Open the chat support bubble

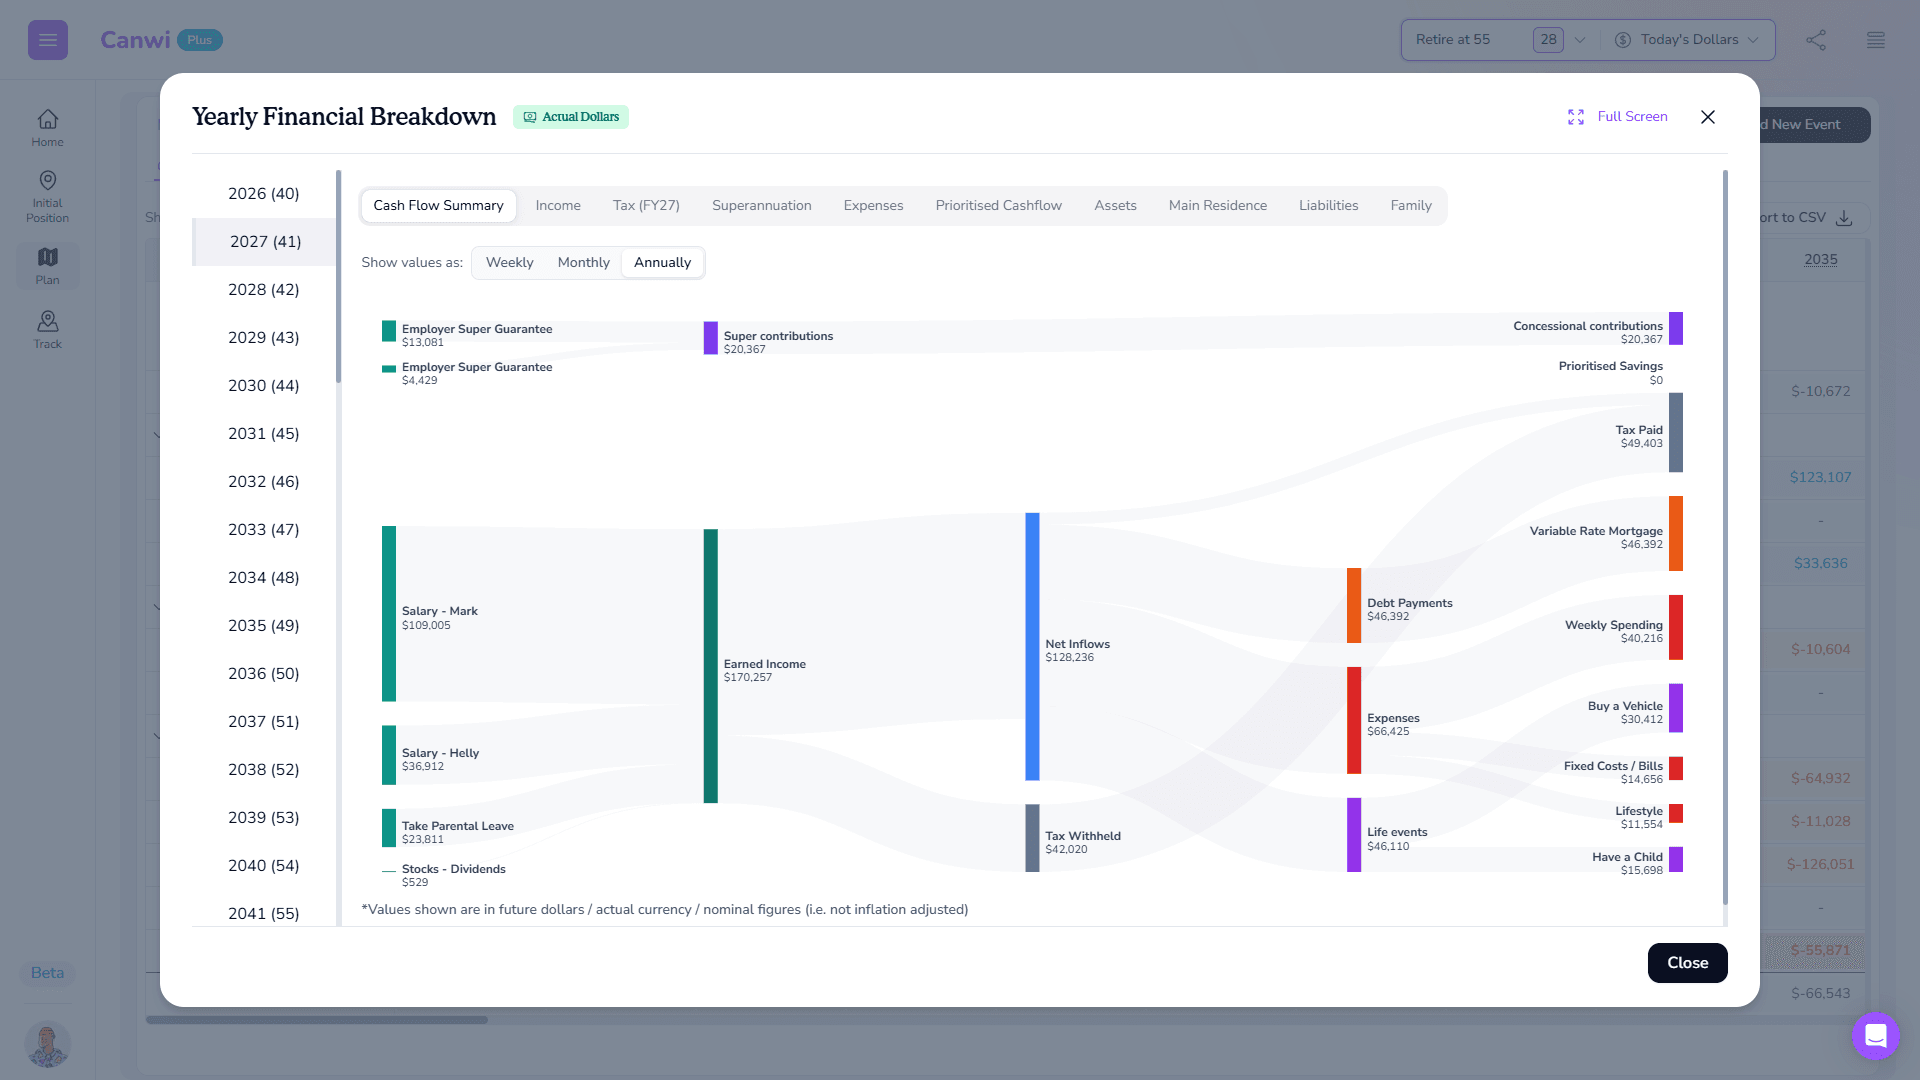tap(1875, 1035)
